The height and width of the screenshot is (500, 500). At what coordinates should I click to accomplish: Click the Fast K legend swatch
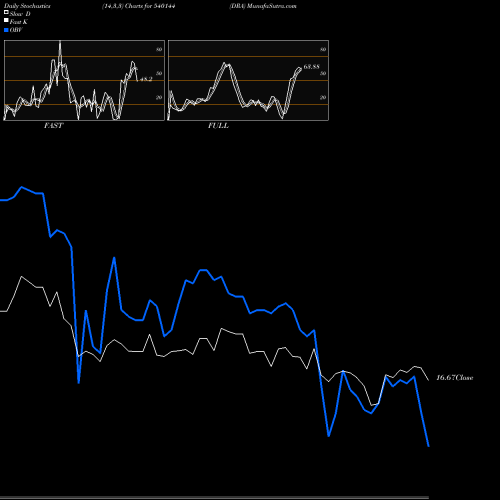tap(6, 20)
